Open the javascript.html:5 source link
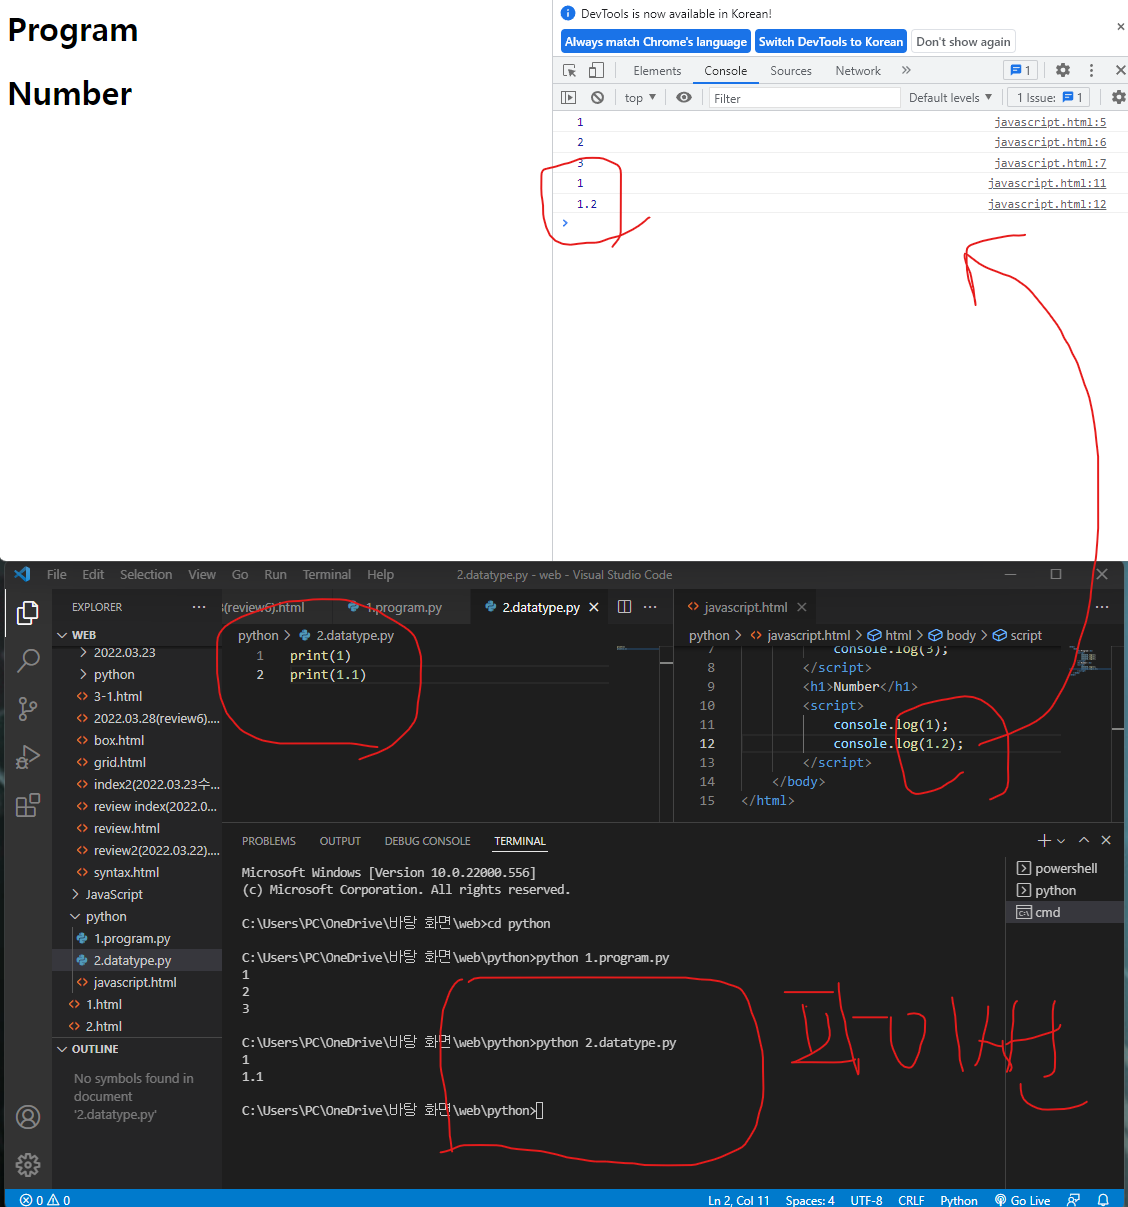This screenshot has height=1207, width=1128. 1050,122
